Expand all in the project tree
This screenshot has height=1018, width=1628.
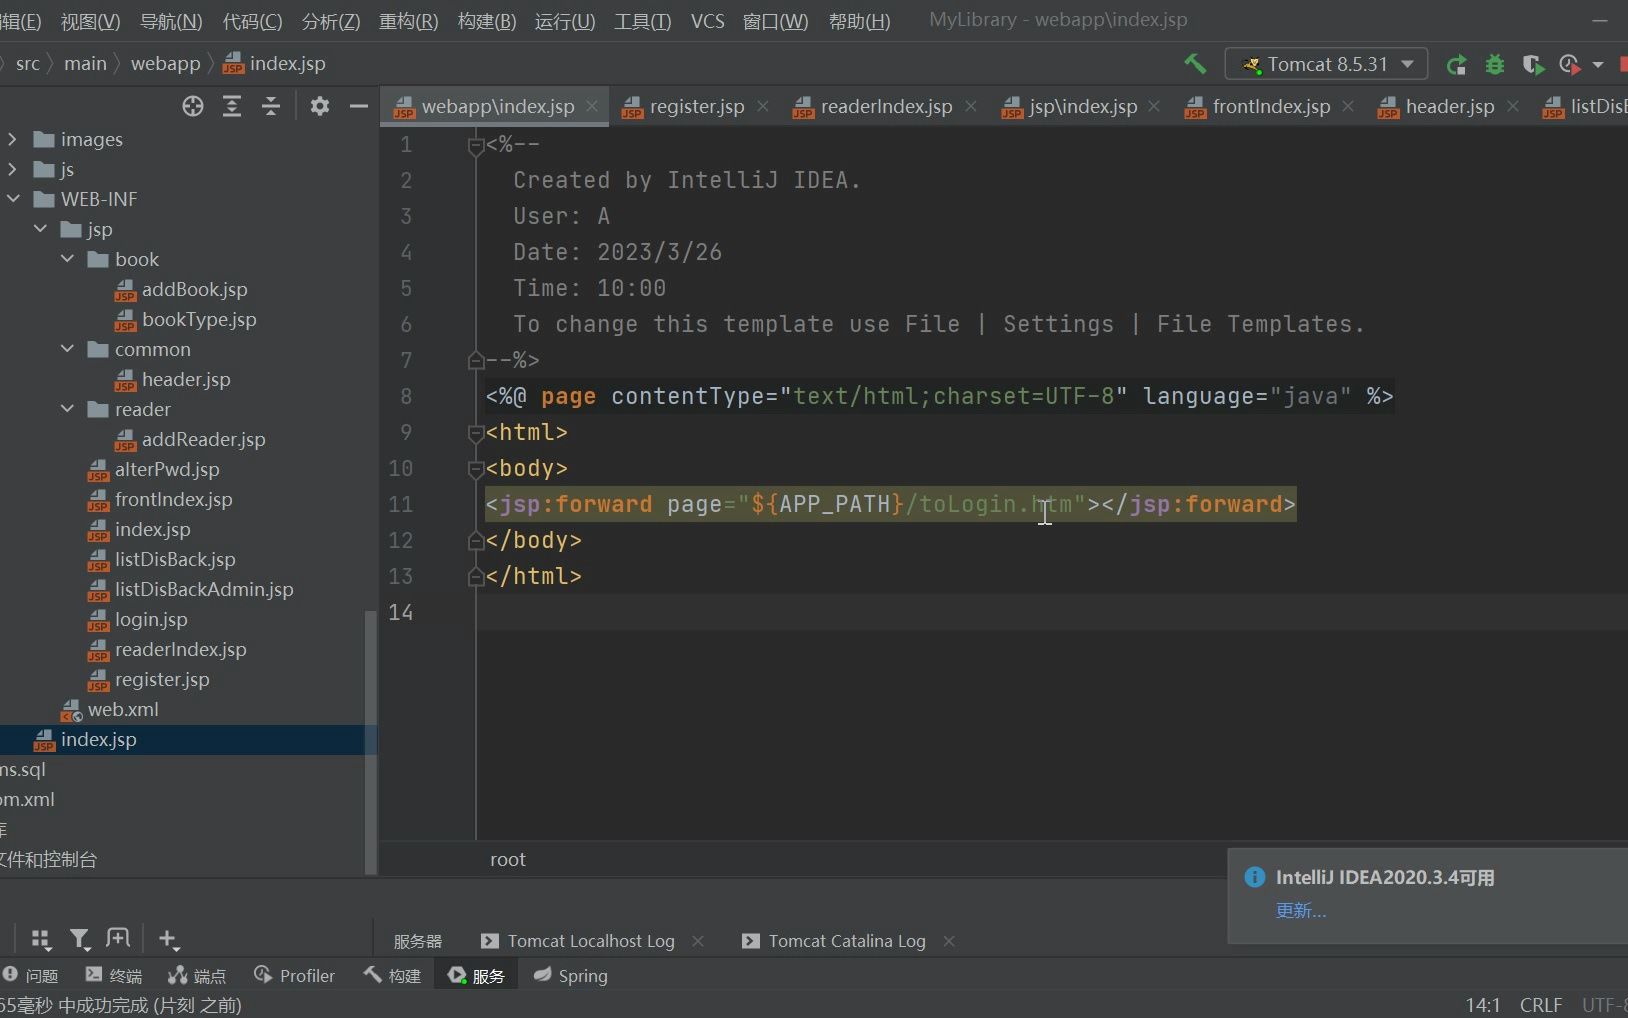[232, 106]
